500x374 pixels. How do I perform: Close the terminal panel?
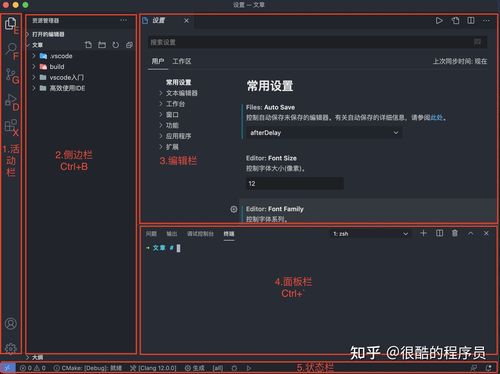(486, 233)
